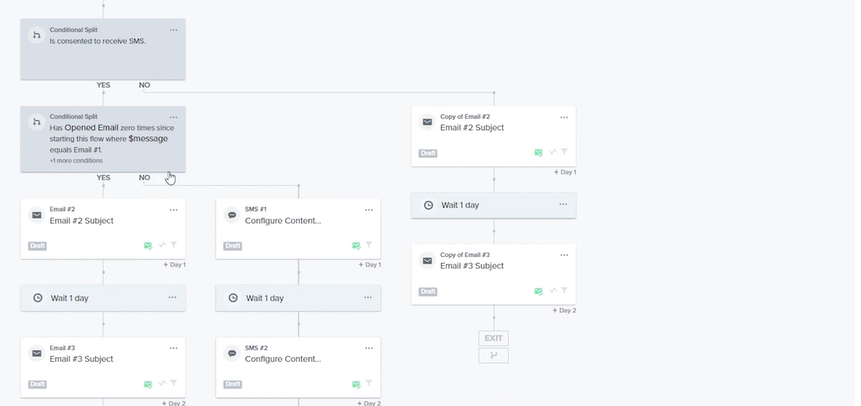
Task: Click the branch icon below the EXIT box
Action: click(493, 355)
